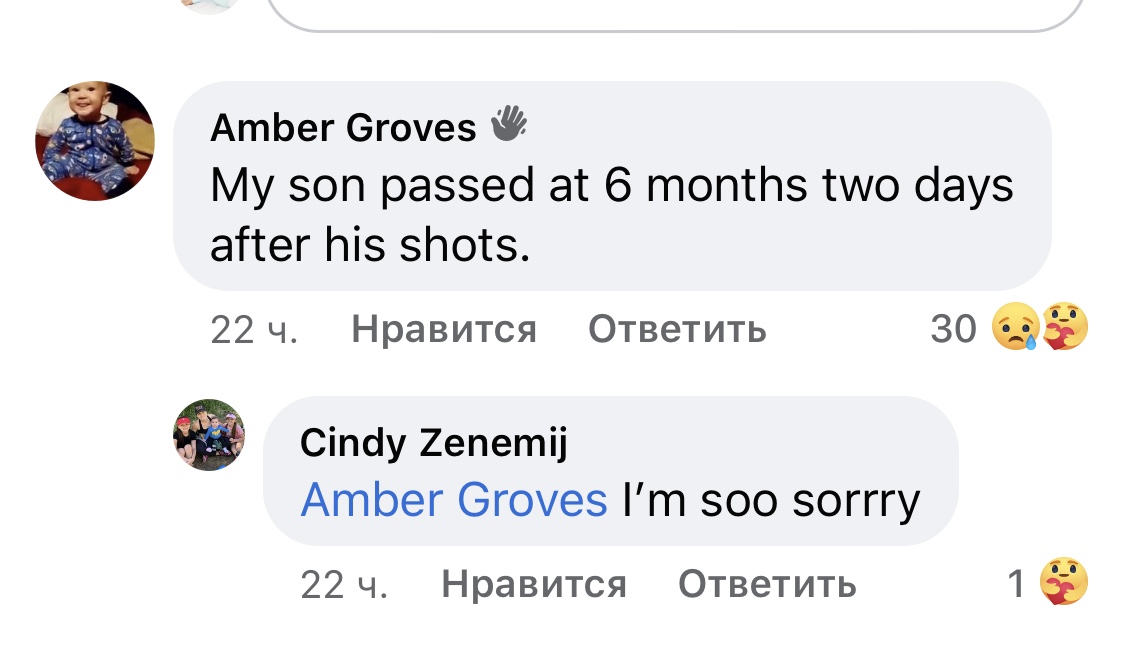
Task: Click the partially visible comment box at top
Action: pyautogui.click(x=675, y=14)
